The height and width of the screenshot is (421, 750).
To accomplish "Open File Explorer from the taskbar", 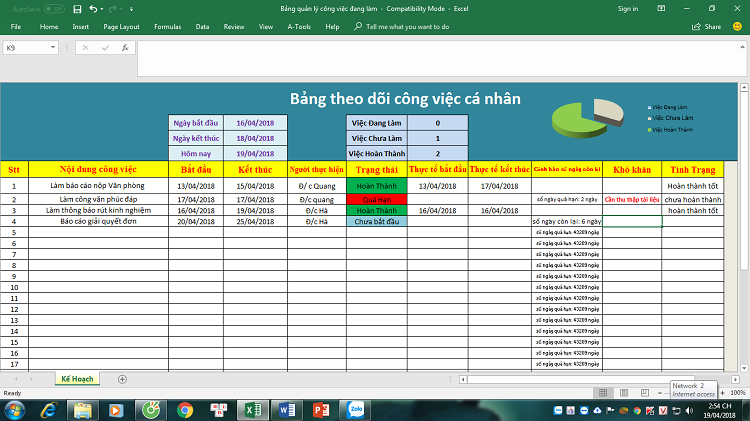I will click(x=82, y=410).
